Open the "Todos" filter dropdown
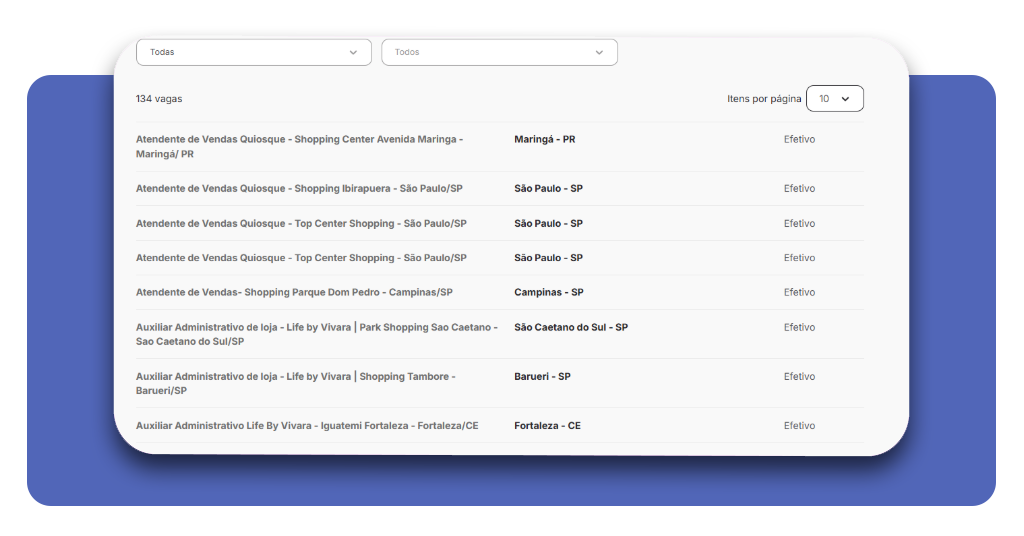The image size is (1024, 536). 499,52
